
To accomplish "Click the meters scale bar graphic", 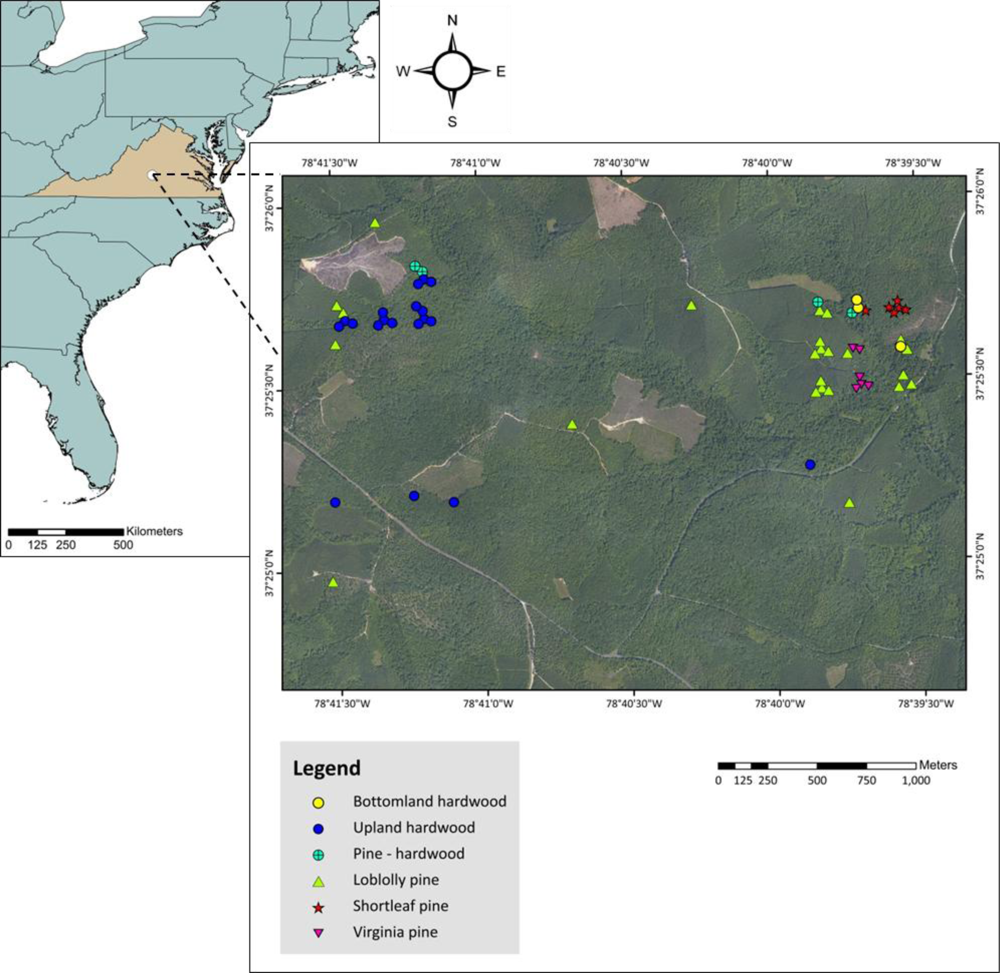I will [x=818, y=766].
